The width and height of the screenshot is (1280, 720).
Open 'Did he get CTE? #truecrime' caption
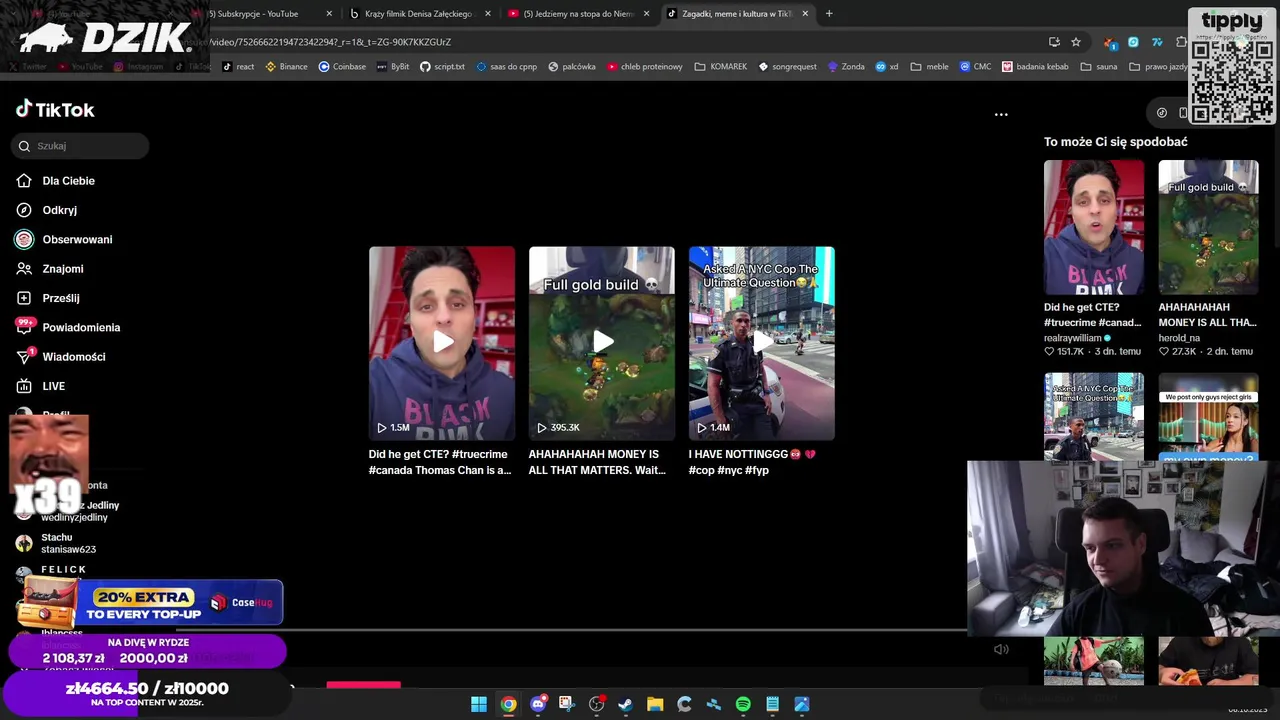point(441,462)
